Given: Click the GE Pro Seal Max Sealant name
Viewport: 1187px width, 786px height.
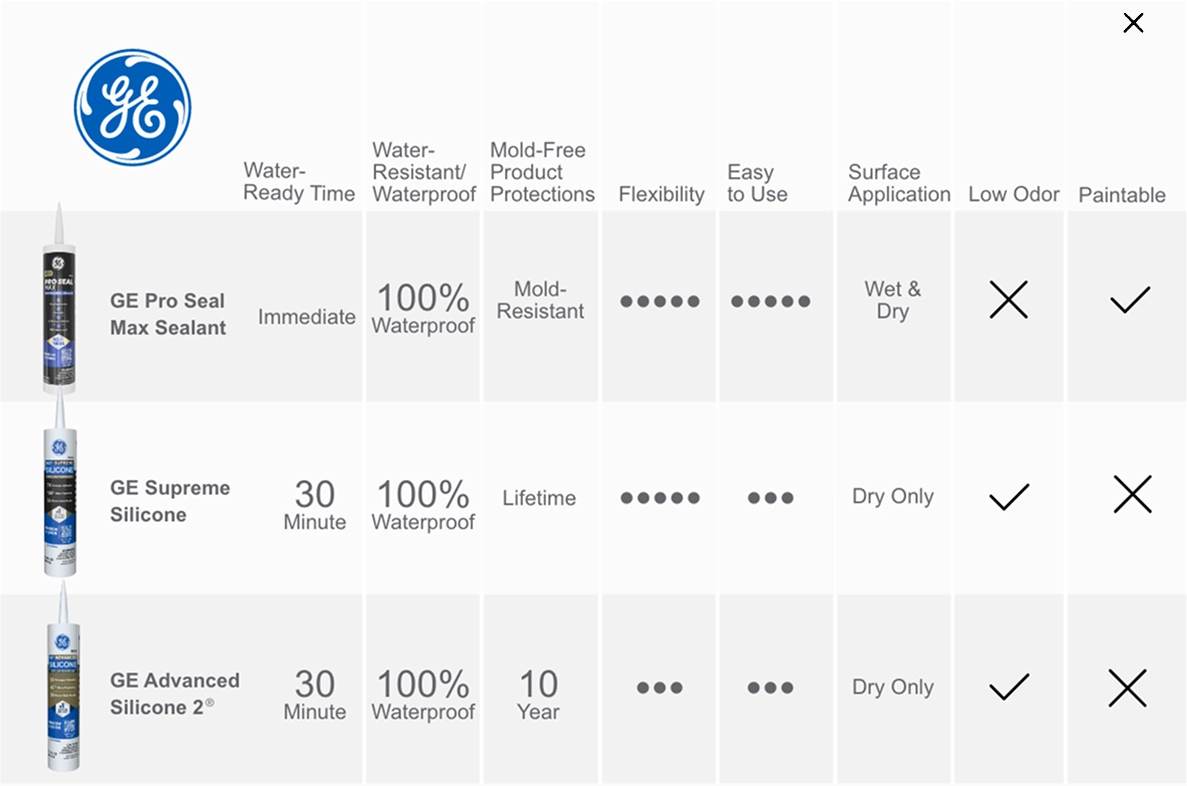Looking at the screenshot, I should pyautogui.click(x=168, y=314).
